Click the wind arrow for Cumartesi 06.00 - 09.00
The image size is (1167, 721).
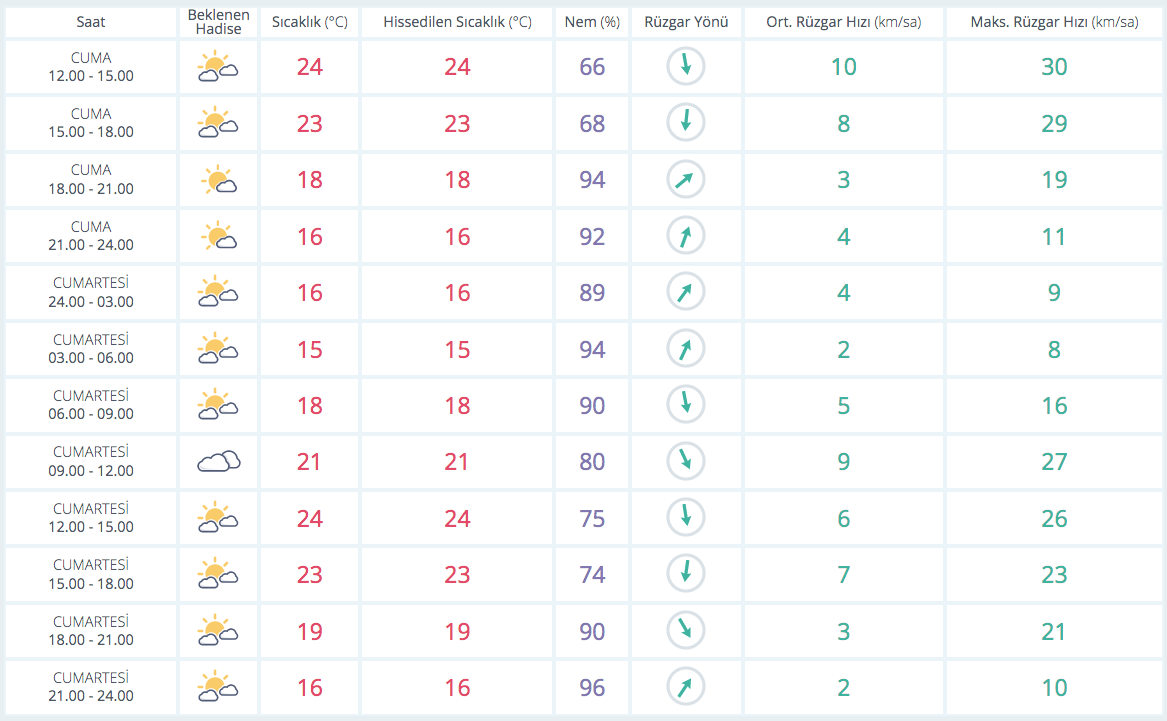(686, 405)
